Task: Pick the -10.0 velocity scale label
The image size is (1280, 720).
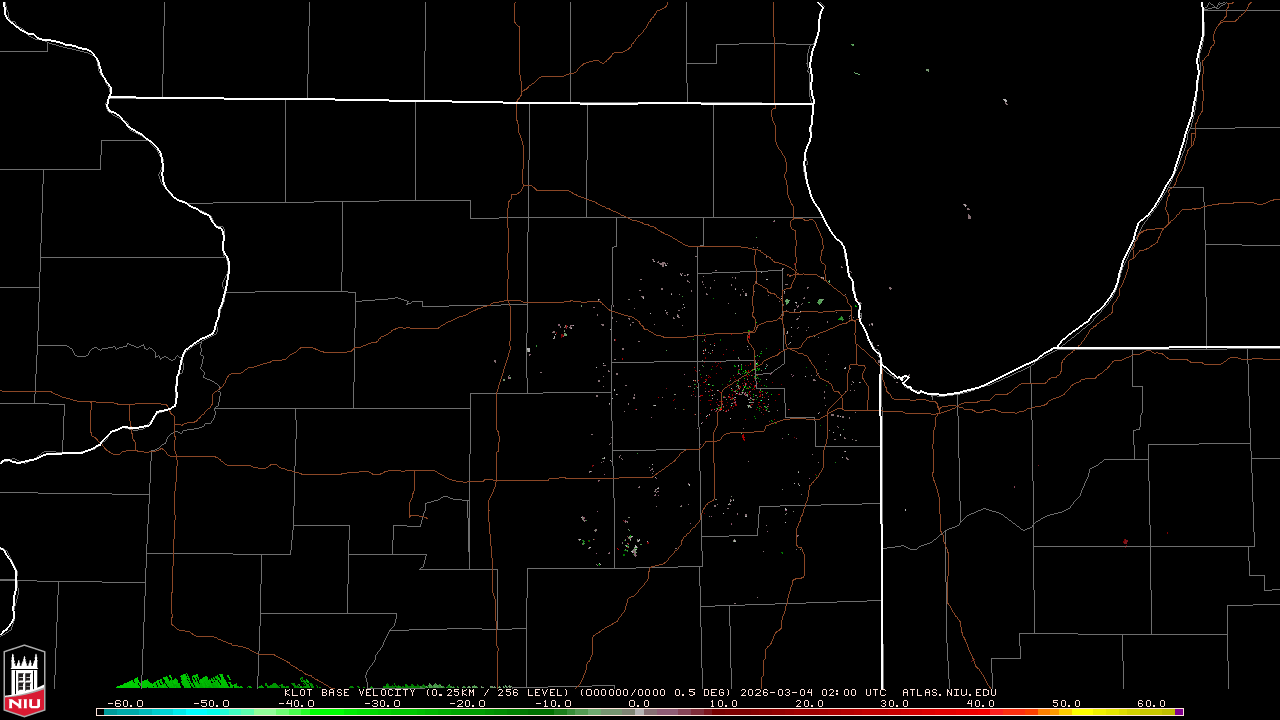Action: [x=552, y=704]
